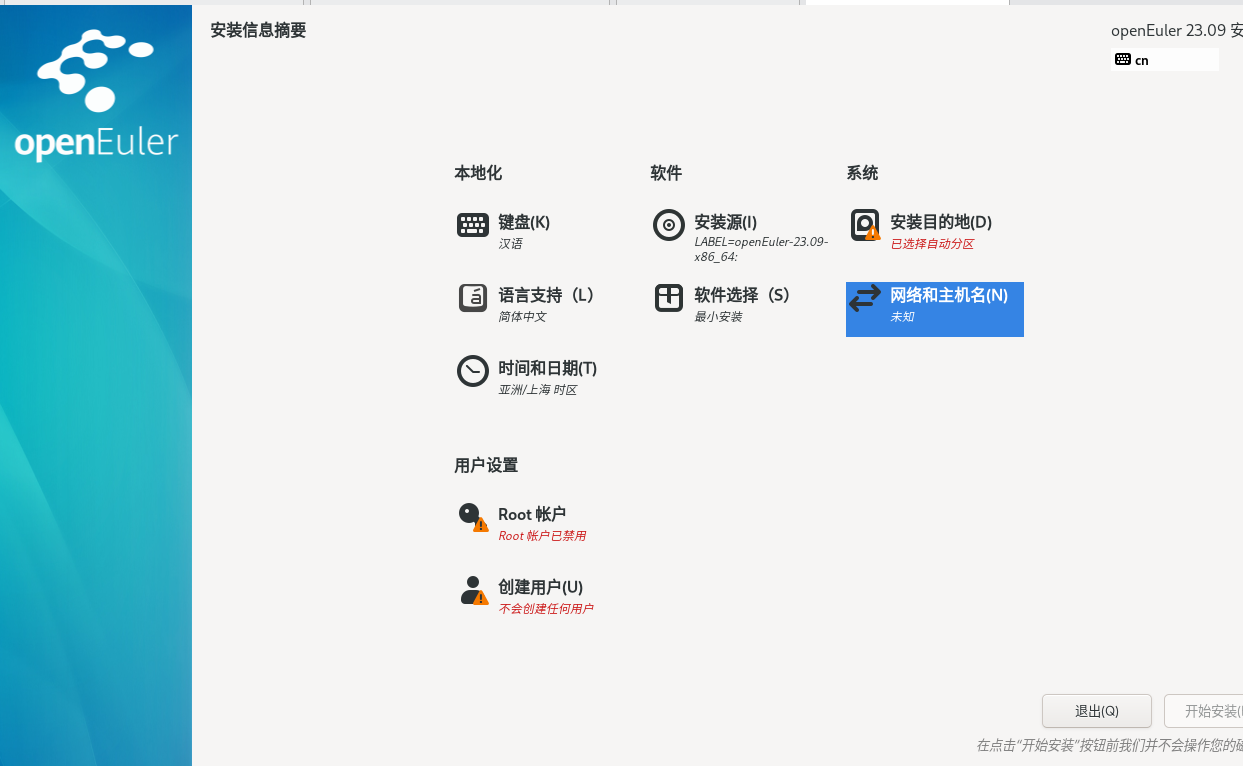Click the keyboard icon next to cn
Screen dimensions: 1243x766
coord(1123,60)
